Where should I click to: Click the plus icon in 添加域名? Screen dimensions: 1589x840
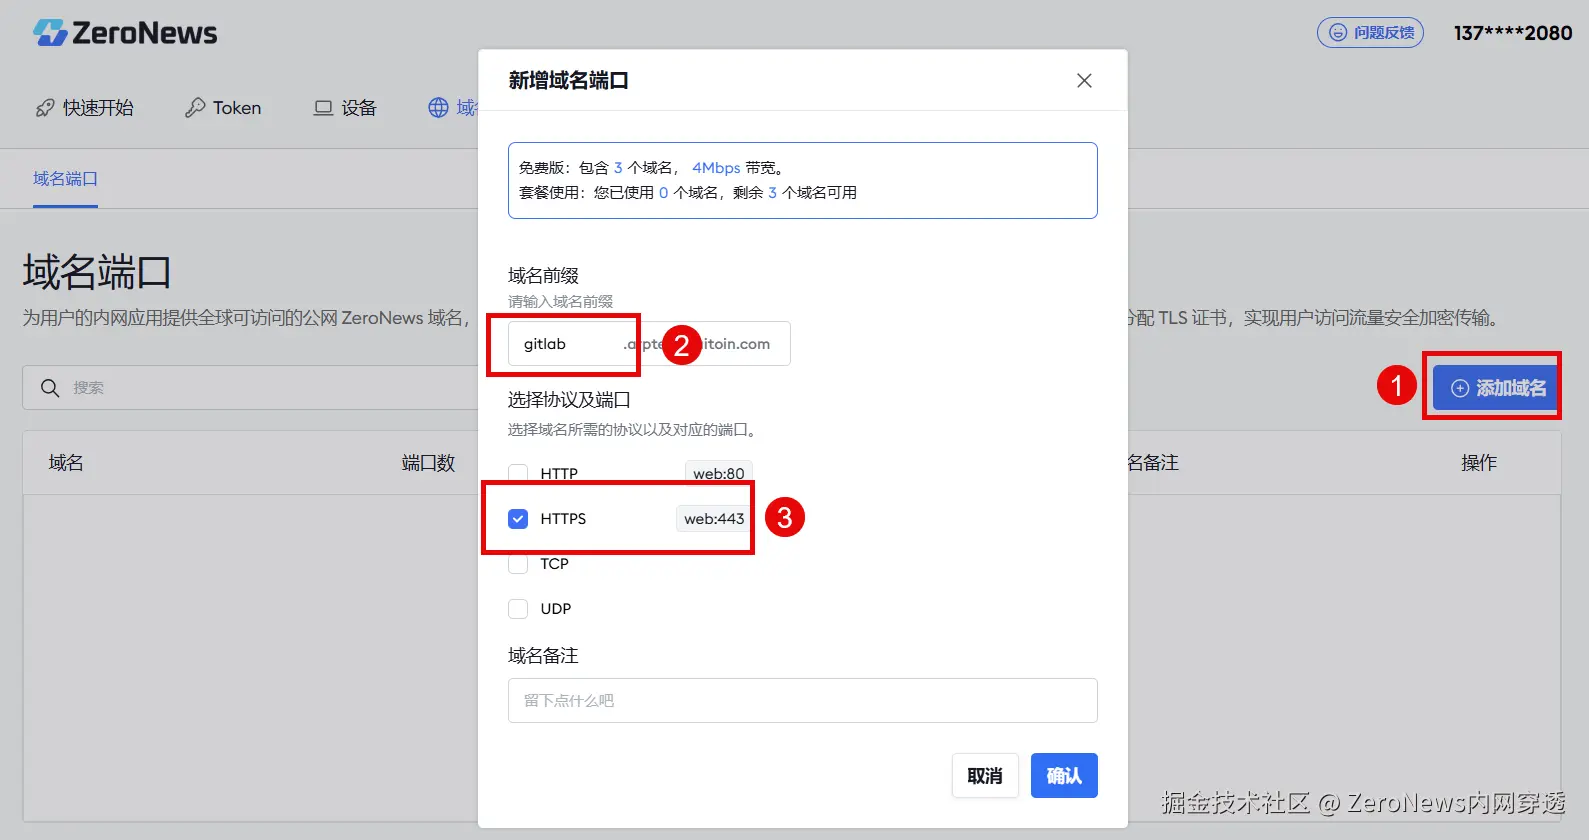pos(1460,388)
